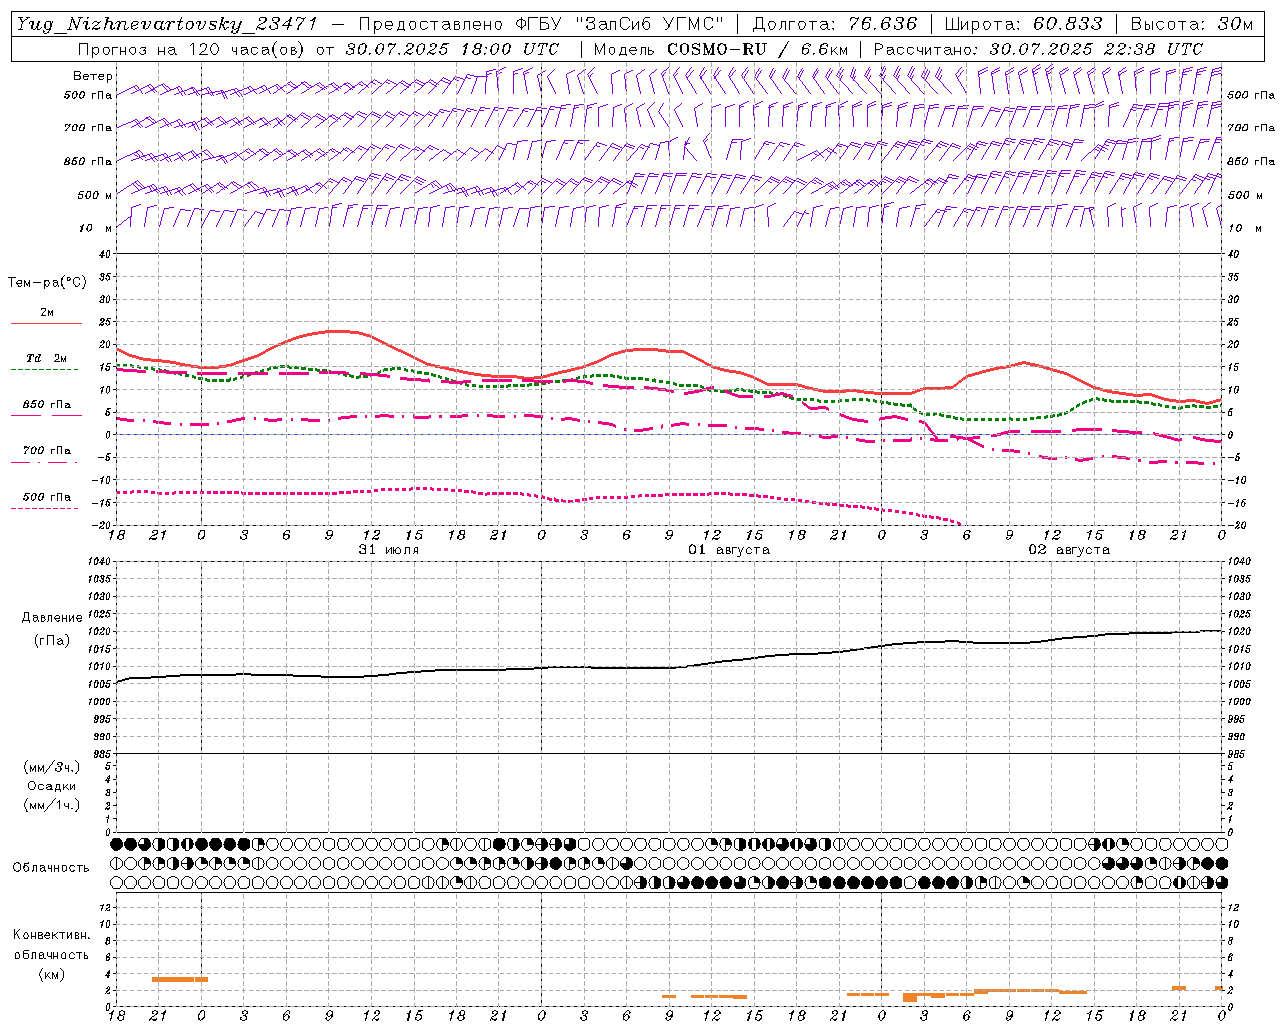Click the 850 гПа dashed legend entry under temperature
The height and width of the screenshot is (1024, 1280).
pyautogui.click(x=47, y=409)
